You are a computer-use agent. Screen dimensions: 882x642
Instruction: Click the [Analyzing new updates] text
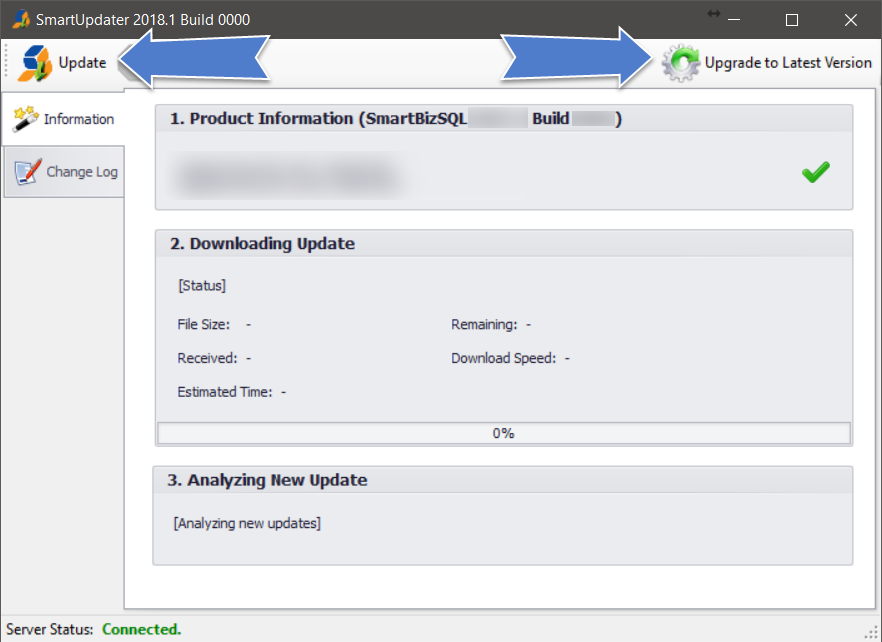247,523
